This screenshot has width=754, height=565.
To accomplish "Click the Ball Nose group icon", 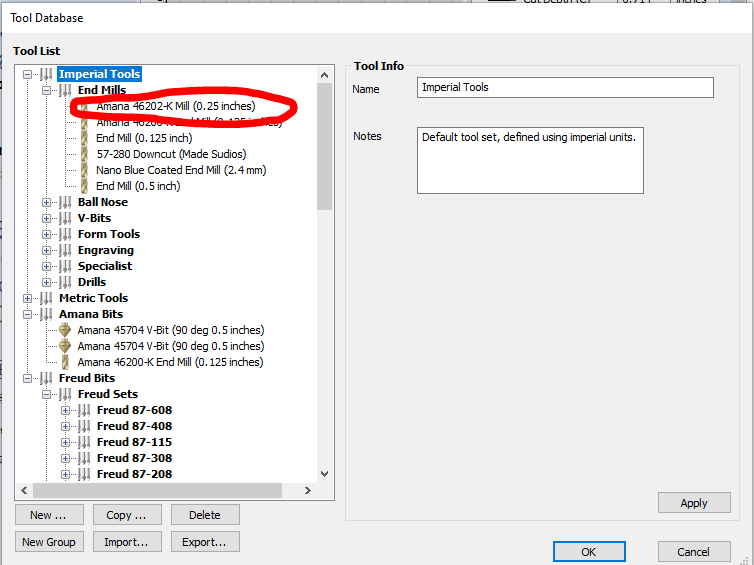I will [x=65, y=202].
